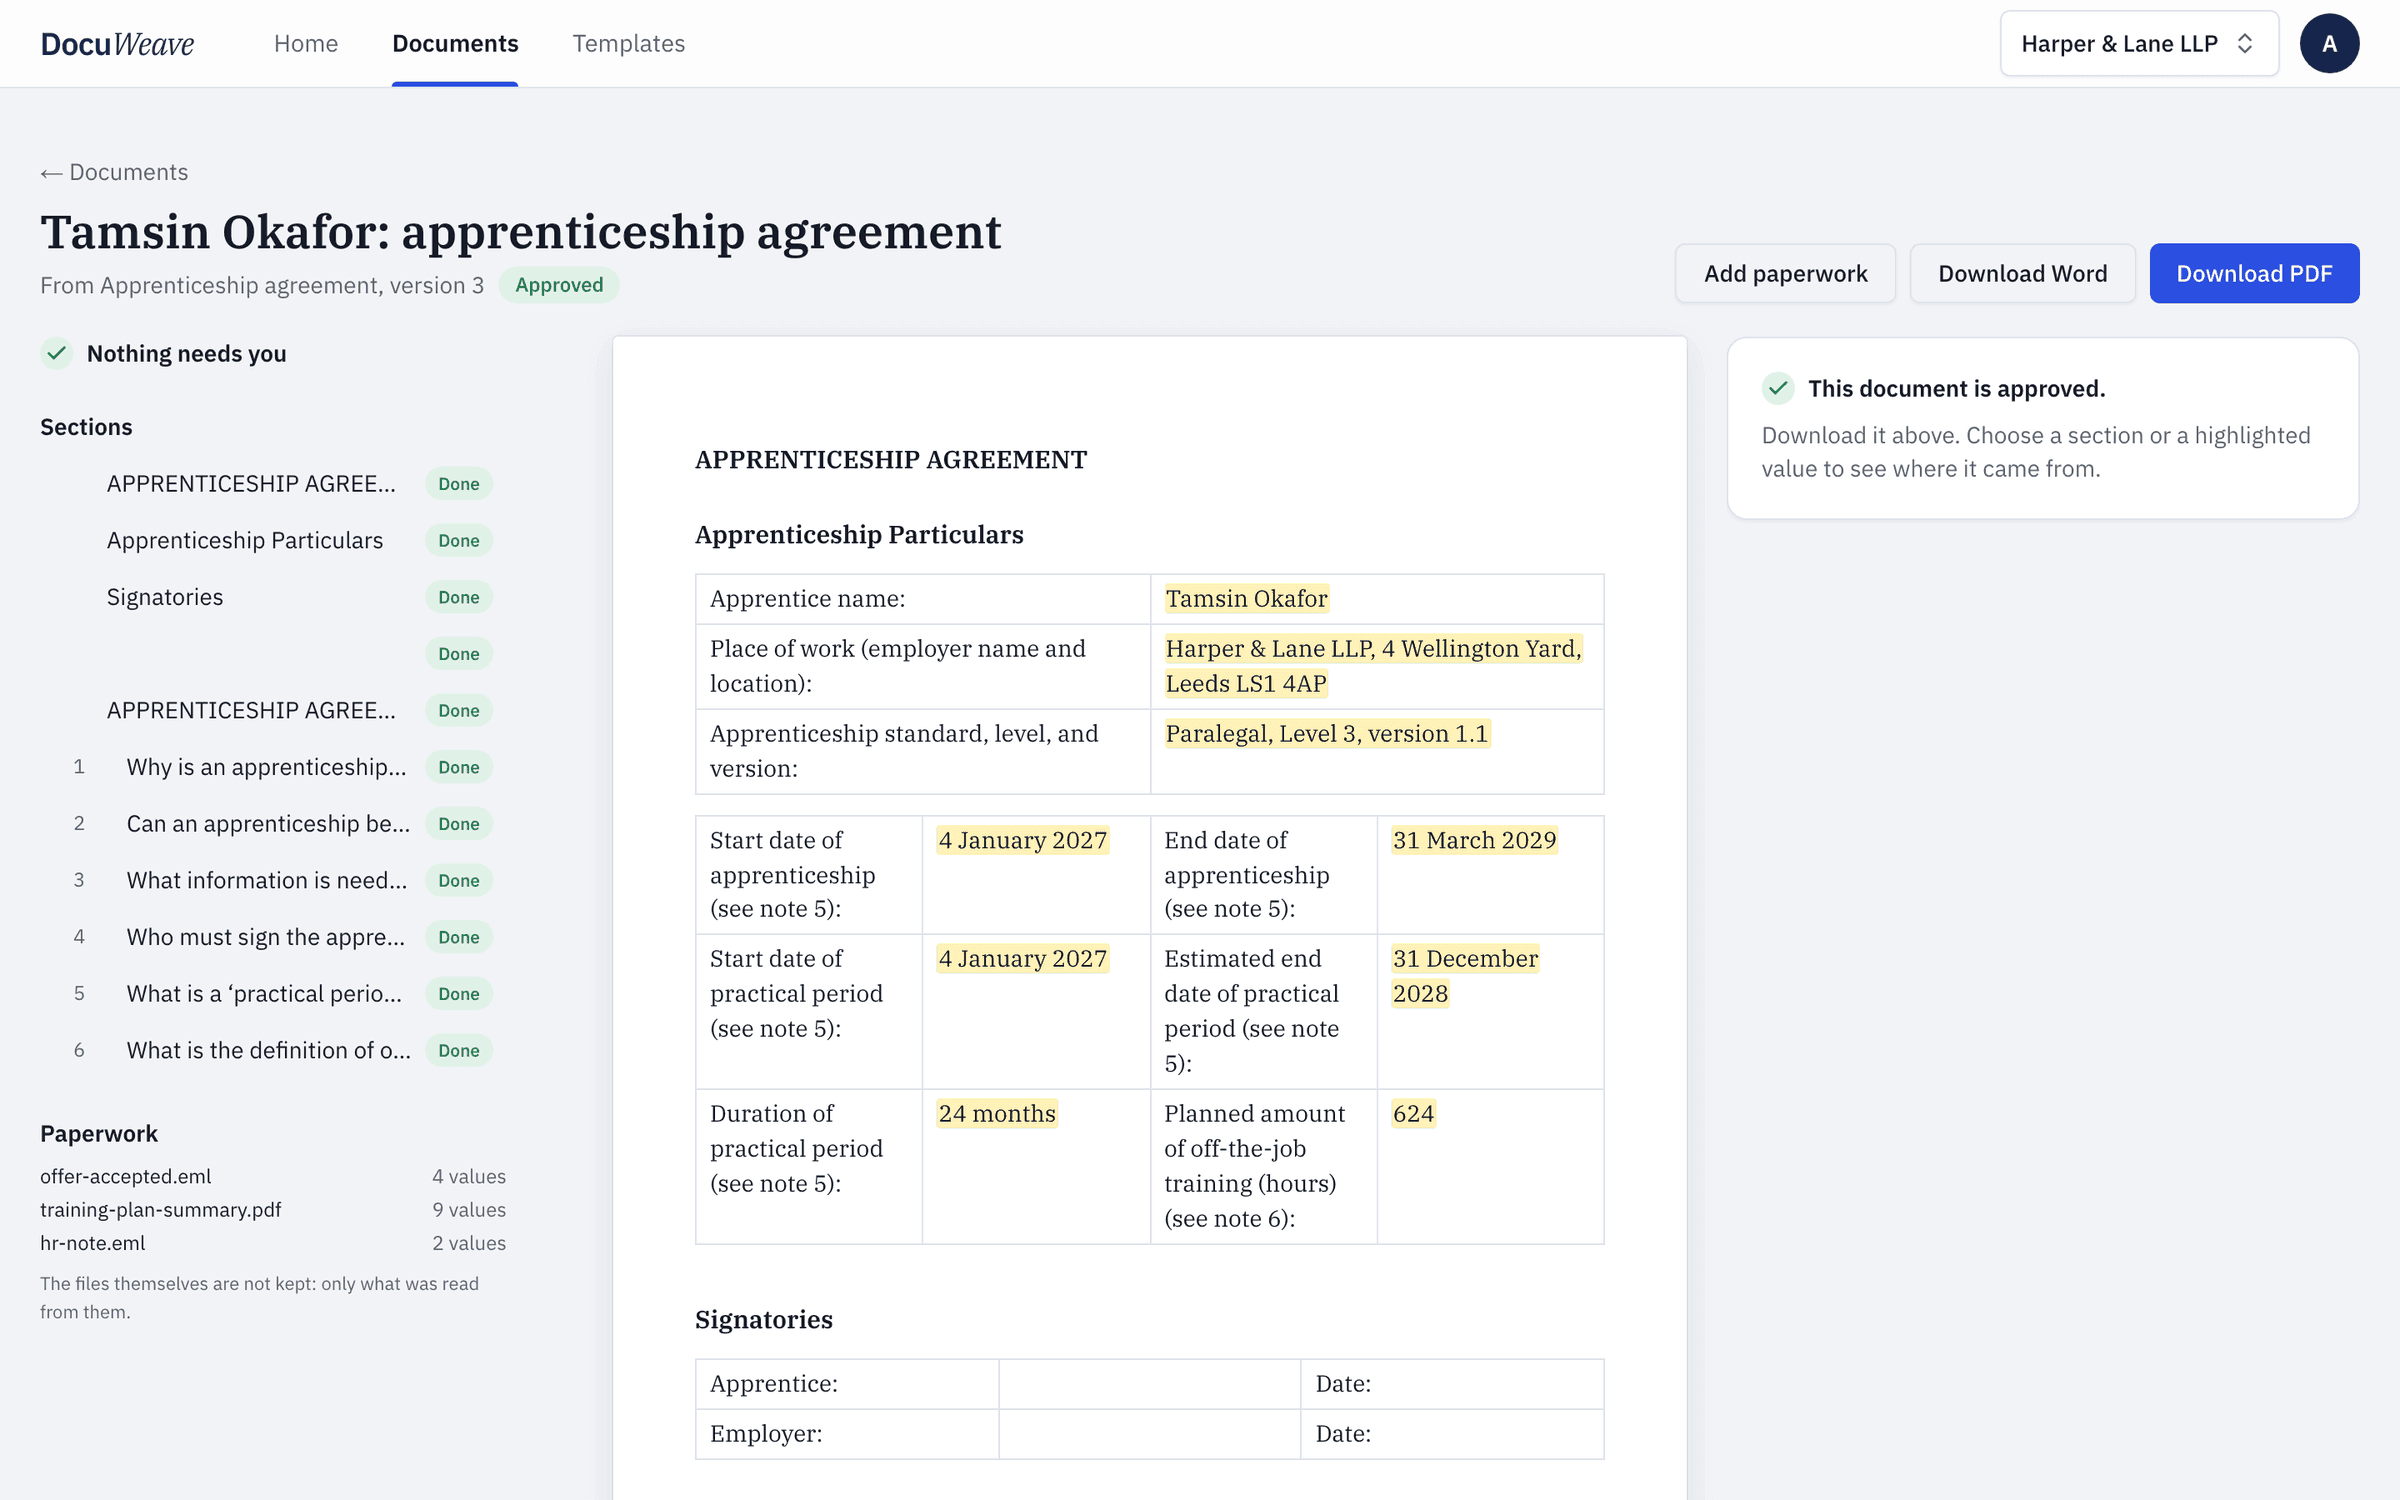Click the highlighted 24 months value

pyautogui.click(x=997, y=1114)
